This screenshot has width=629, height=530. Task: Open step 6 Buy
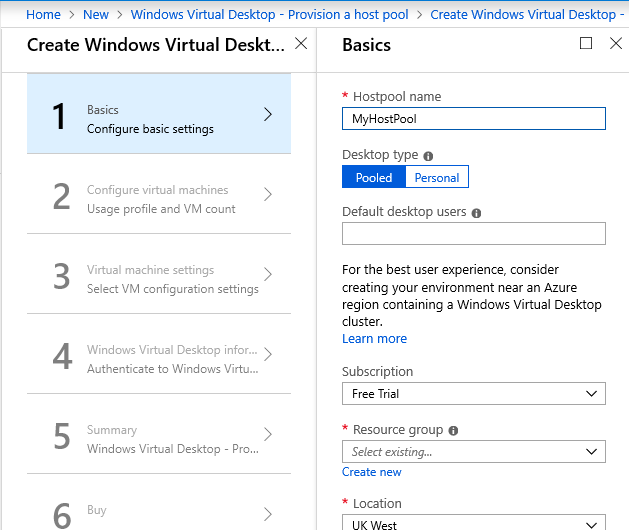point(159,502)
